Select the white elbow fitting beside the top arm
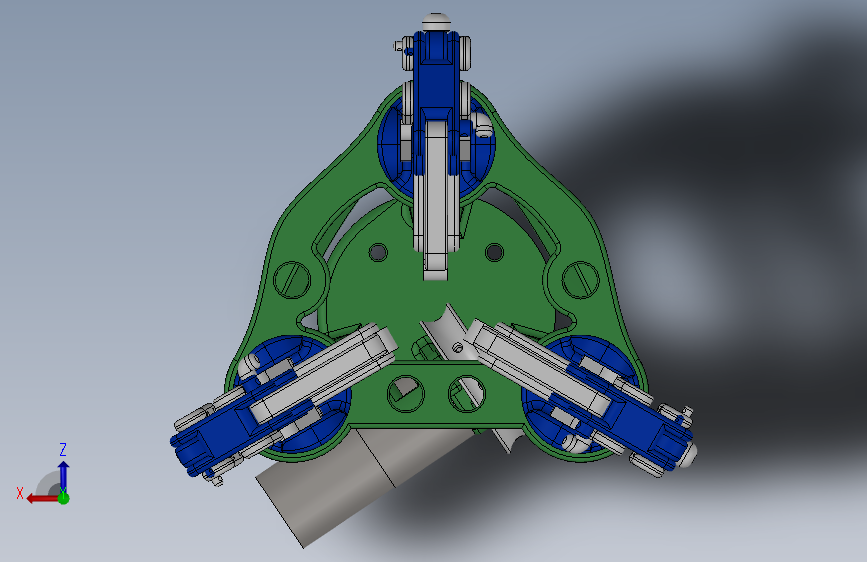 [x=481, y=124]
